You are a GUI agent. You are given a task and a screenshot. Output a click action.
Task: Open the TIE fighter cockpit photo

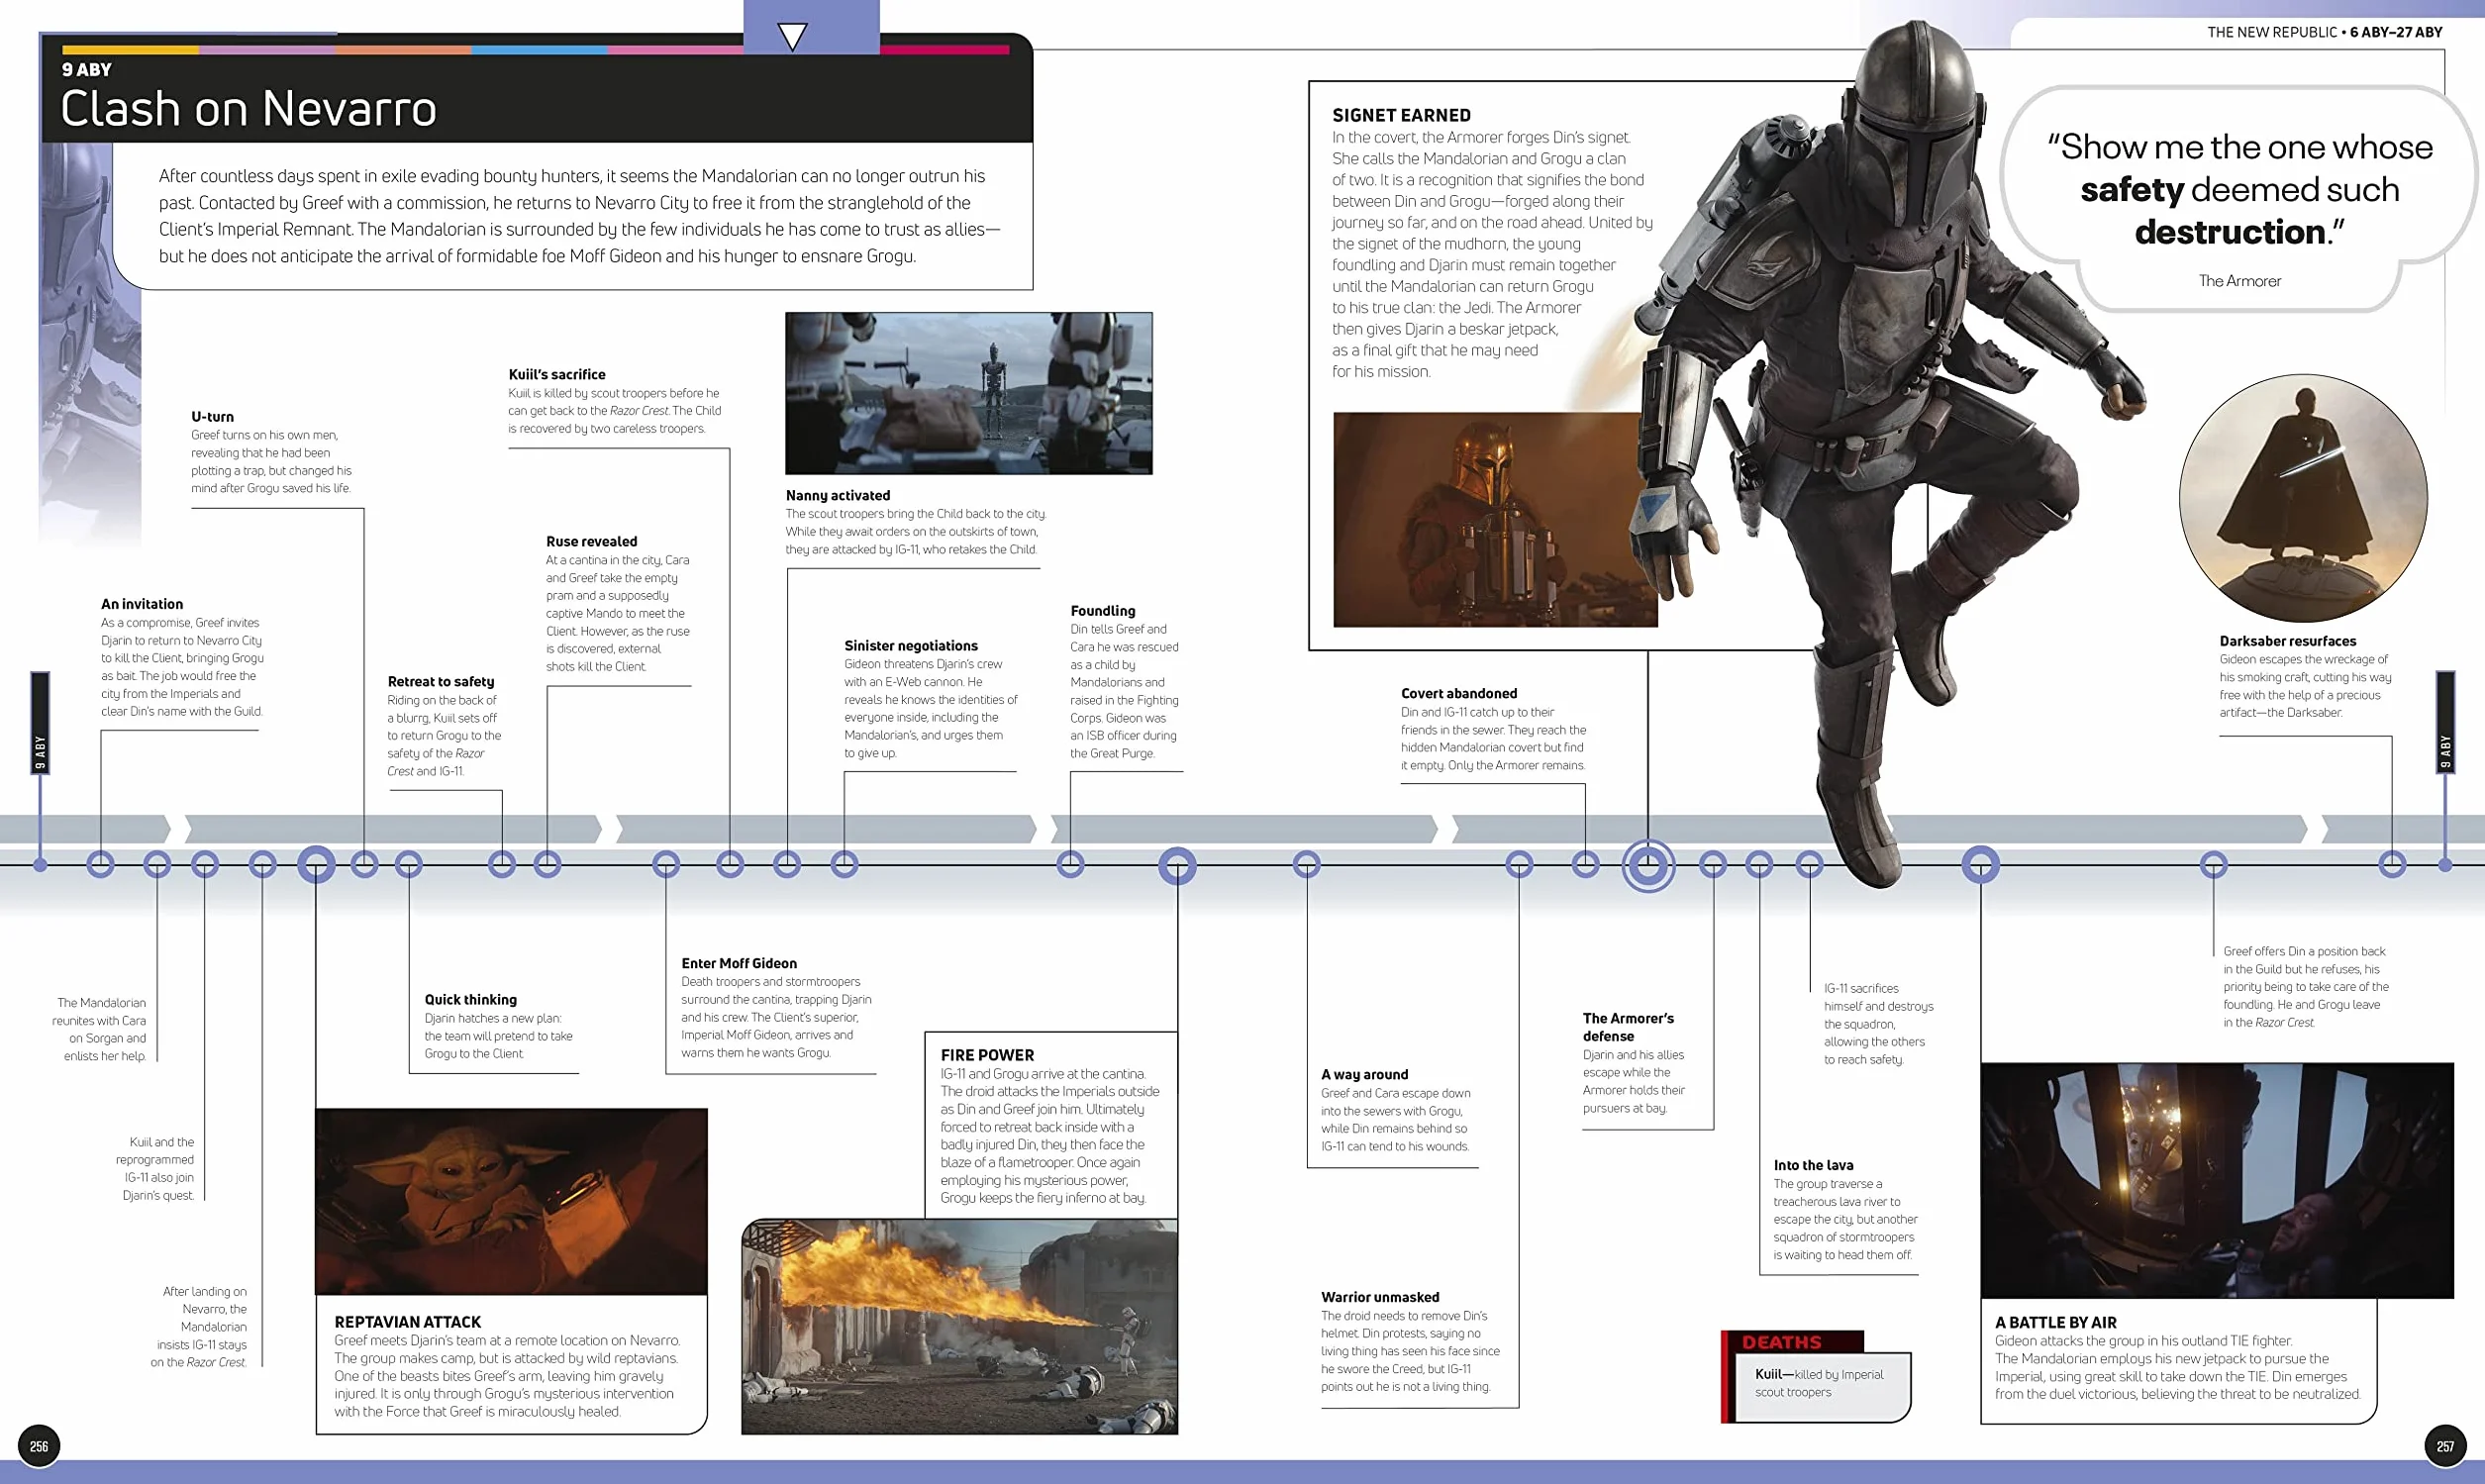tap(2217, 1180)
